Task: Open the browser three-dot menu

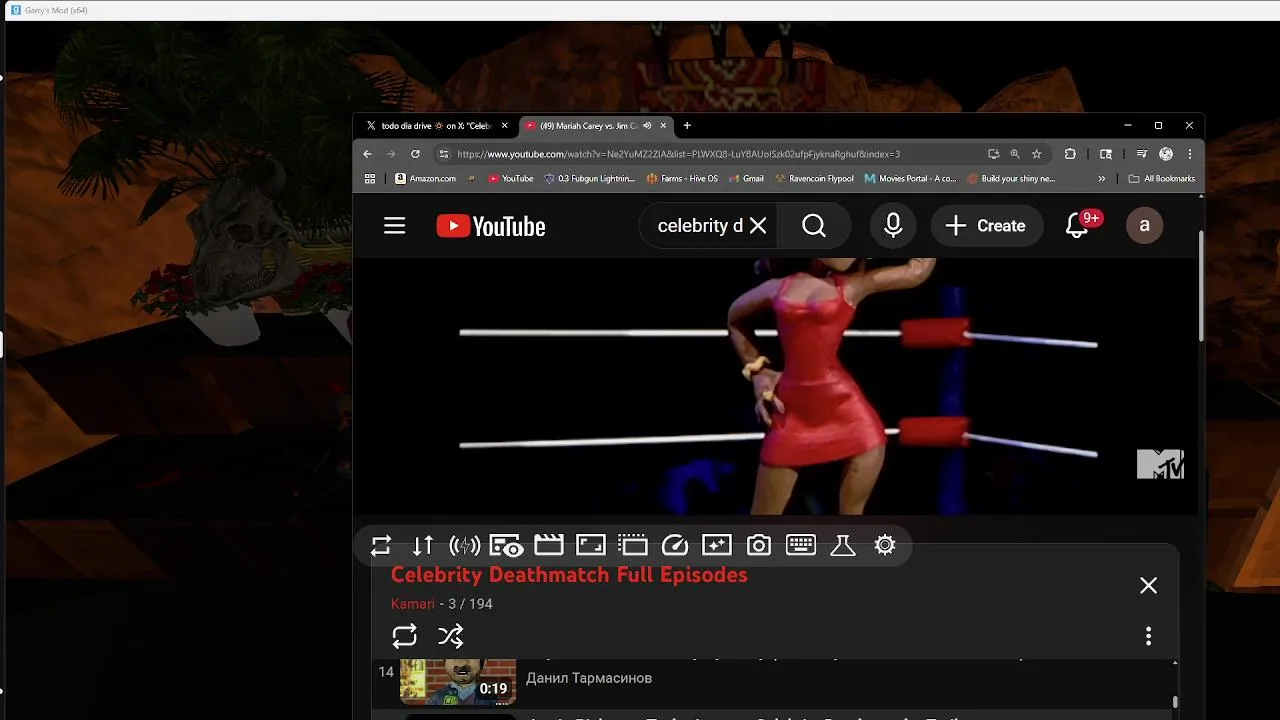Action: click(x=1190, y=154)
